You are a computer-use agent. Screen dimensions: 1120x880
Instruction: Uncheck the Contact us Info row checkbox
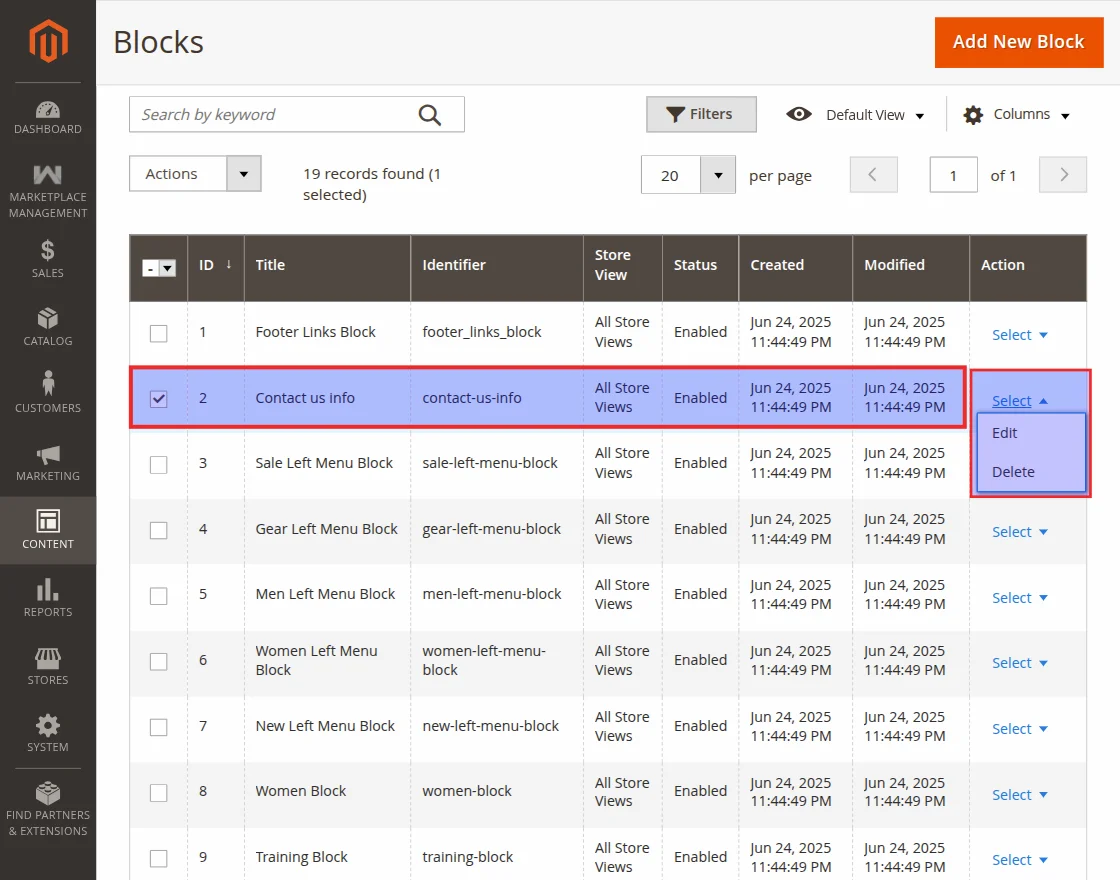click(x=158, y=397)
